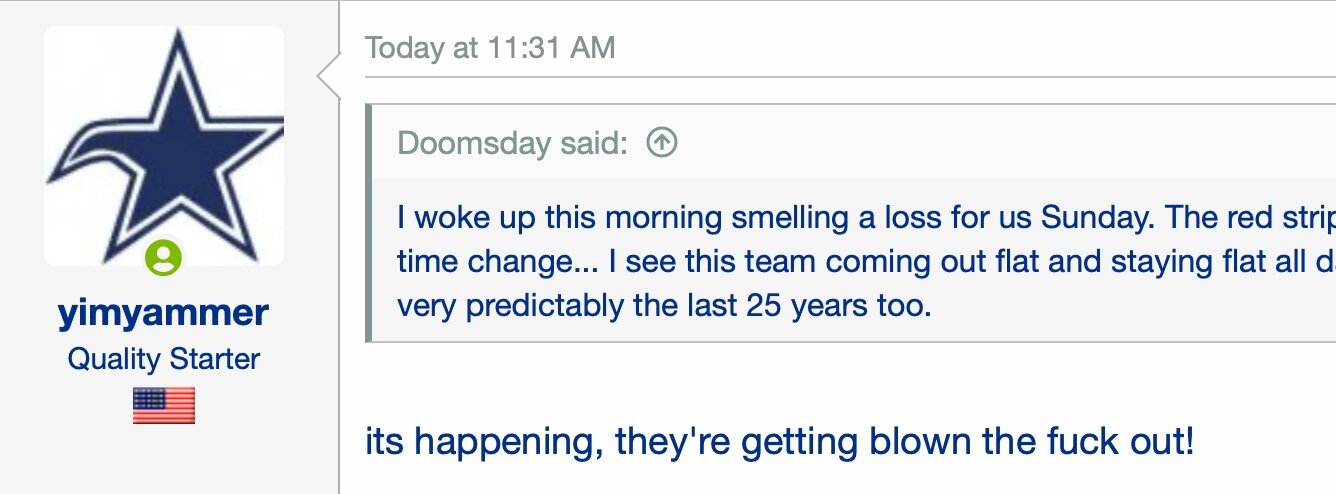Open yimyammer's user profile

pos(163,313)
